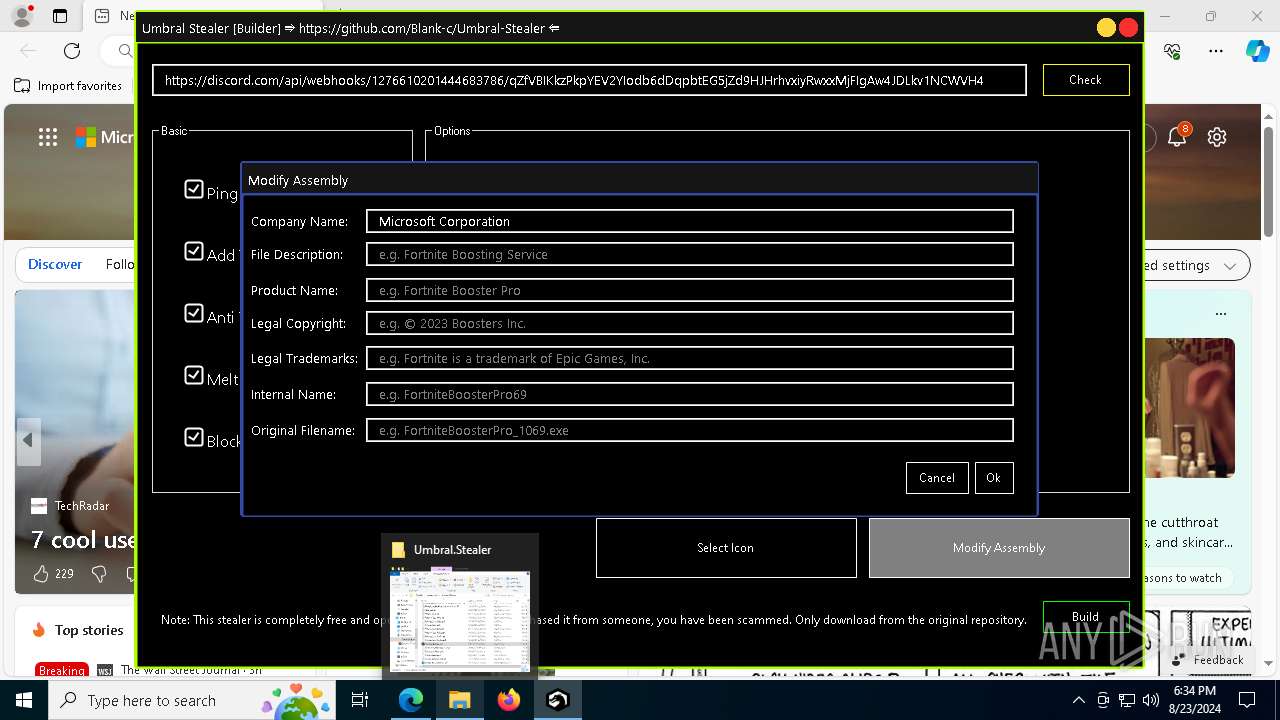Image resolution: width=1280 pixels, height=720 pixels.
Task: Open MSN page settings gear
Action: tap(1217, 137)
